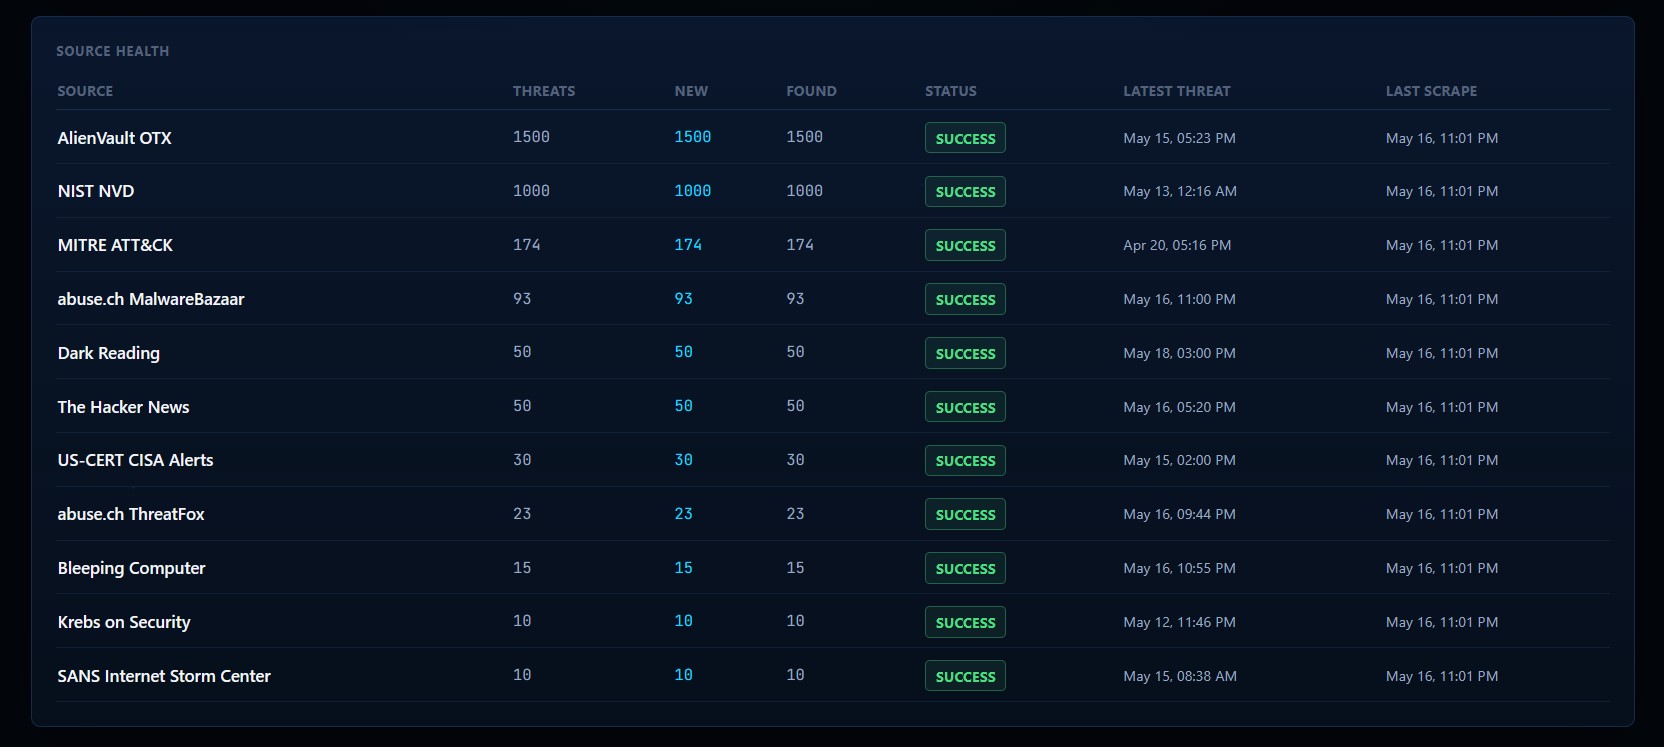Image resolution: width=1664 pixels, height=747 pixels.
Task: Click latest threat date May 16, 10:55 PM
Action: coord(1179,568)
